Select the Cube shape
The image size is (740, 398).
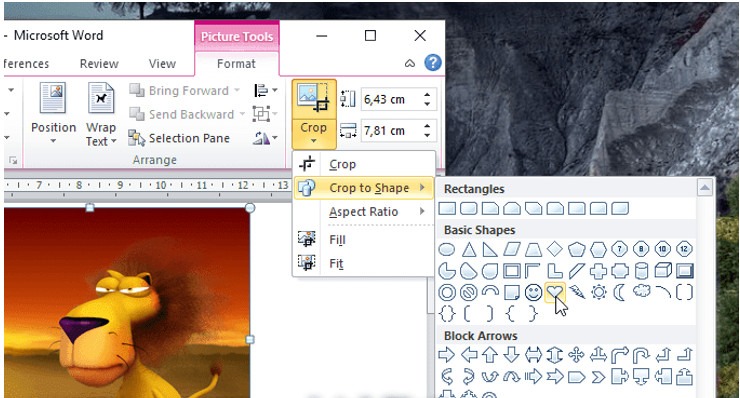(663, 271)
